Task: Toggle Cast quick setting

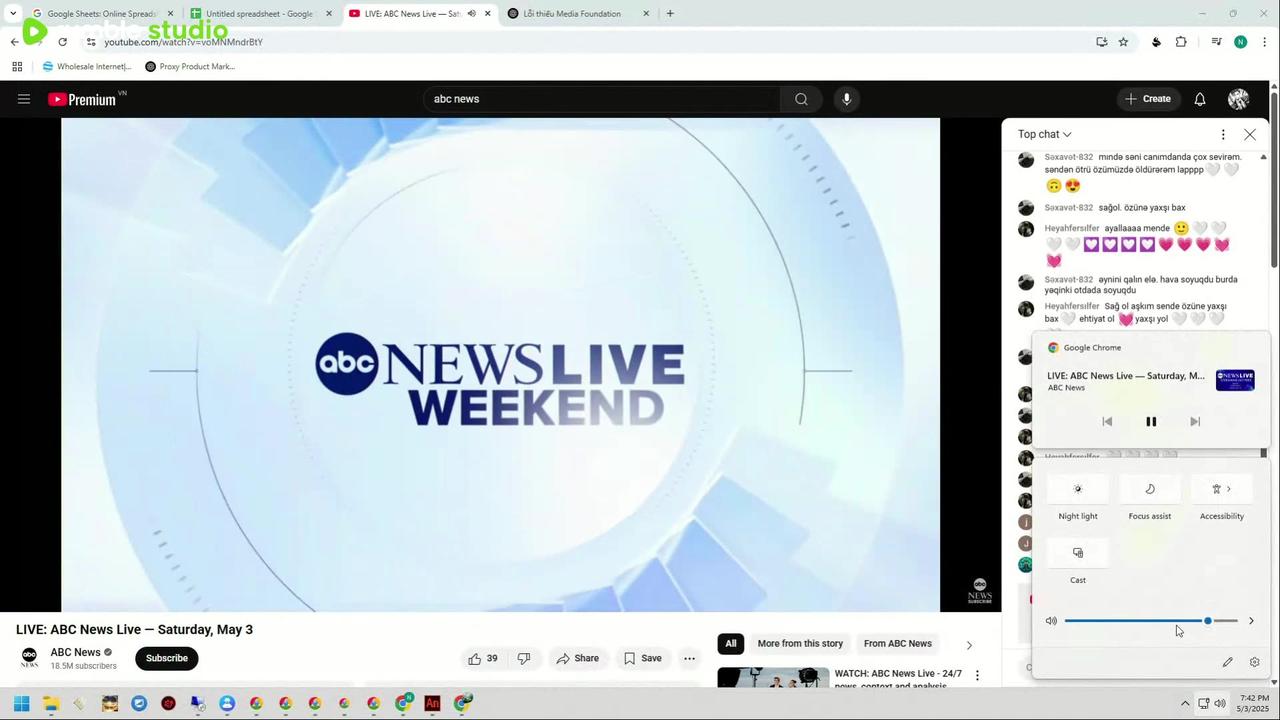Action: 1078,553
